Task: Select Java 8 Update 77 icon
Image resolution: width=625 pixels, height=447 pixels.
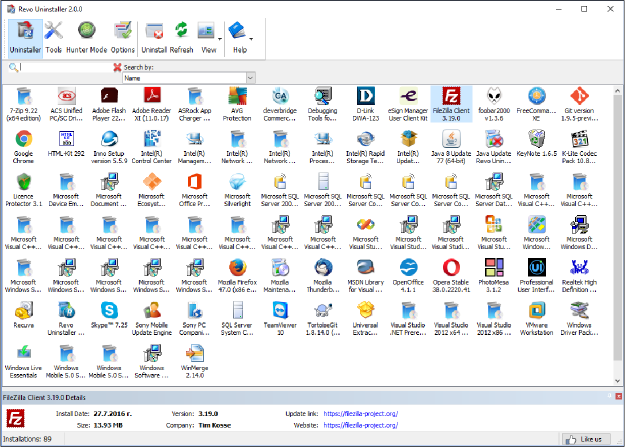Action: 451,147
